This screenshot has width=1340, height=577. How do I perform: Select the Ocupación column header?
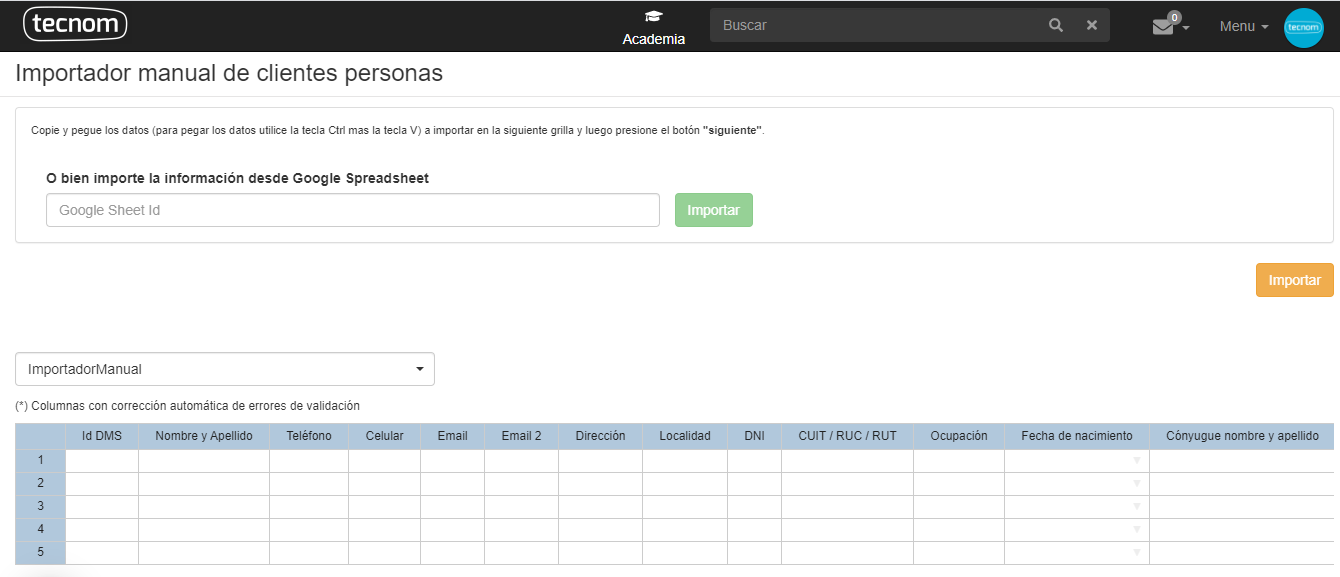[x=959, y=436]
